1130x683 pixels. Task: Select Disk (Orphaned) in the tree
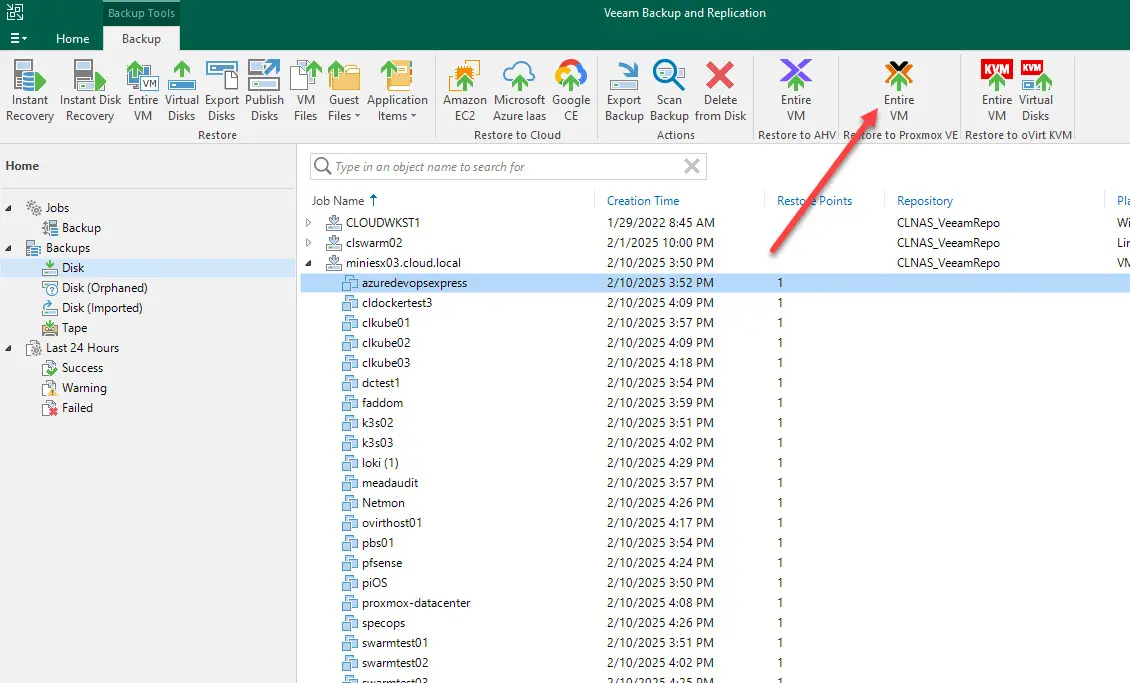[104, 288]
